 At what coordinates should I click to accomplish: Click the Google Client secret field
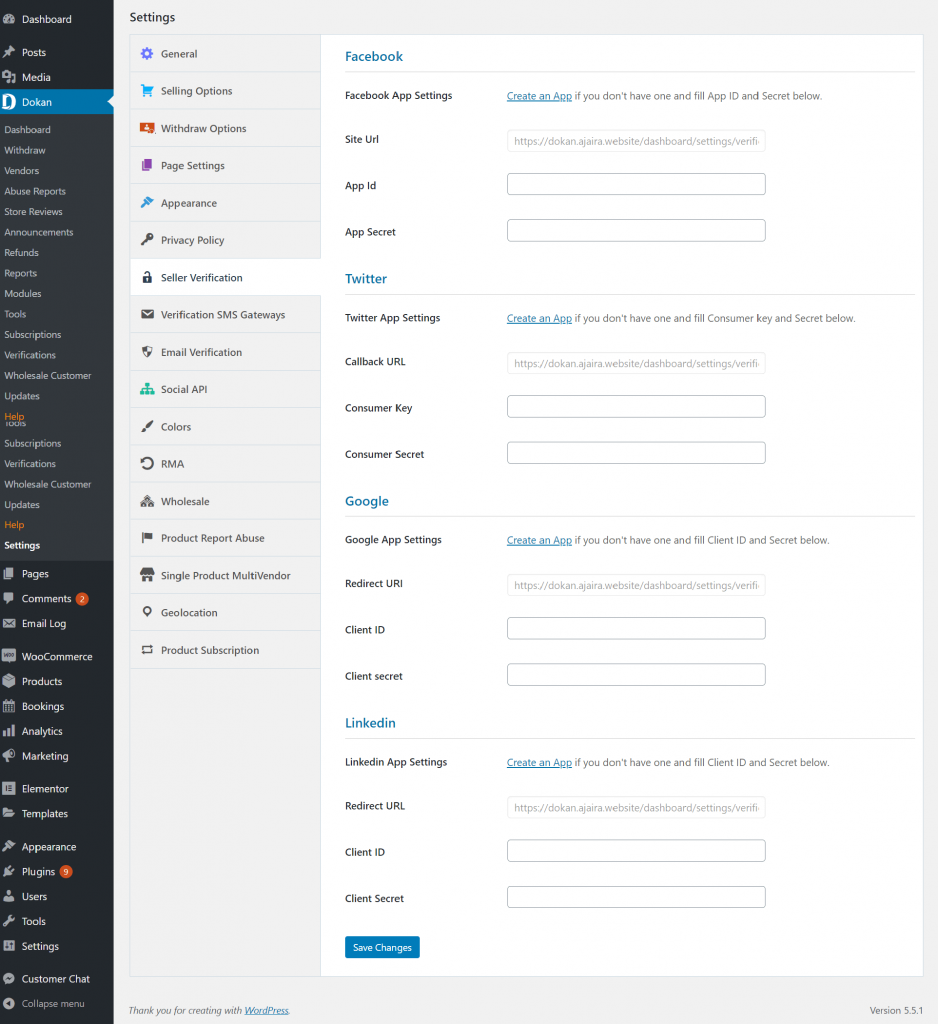click(636, 675)
